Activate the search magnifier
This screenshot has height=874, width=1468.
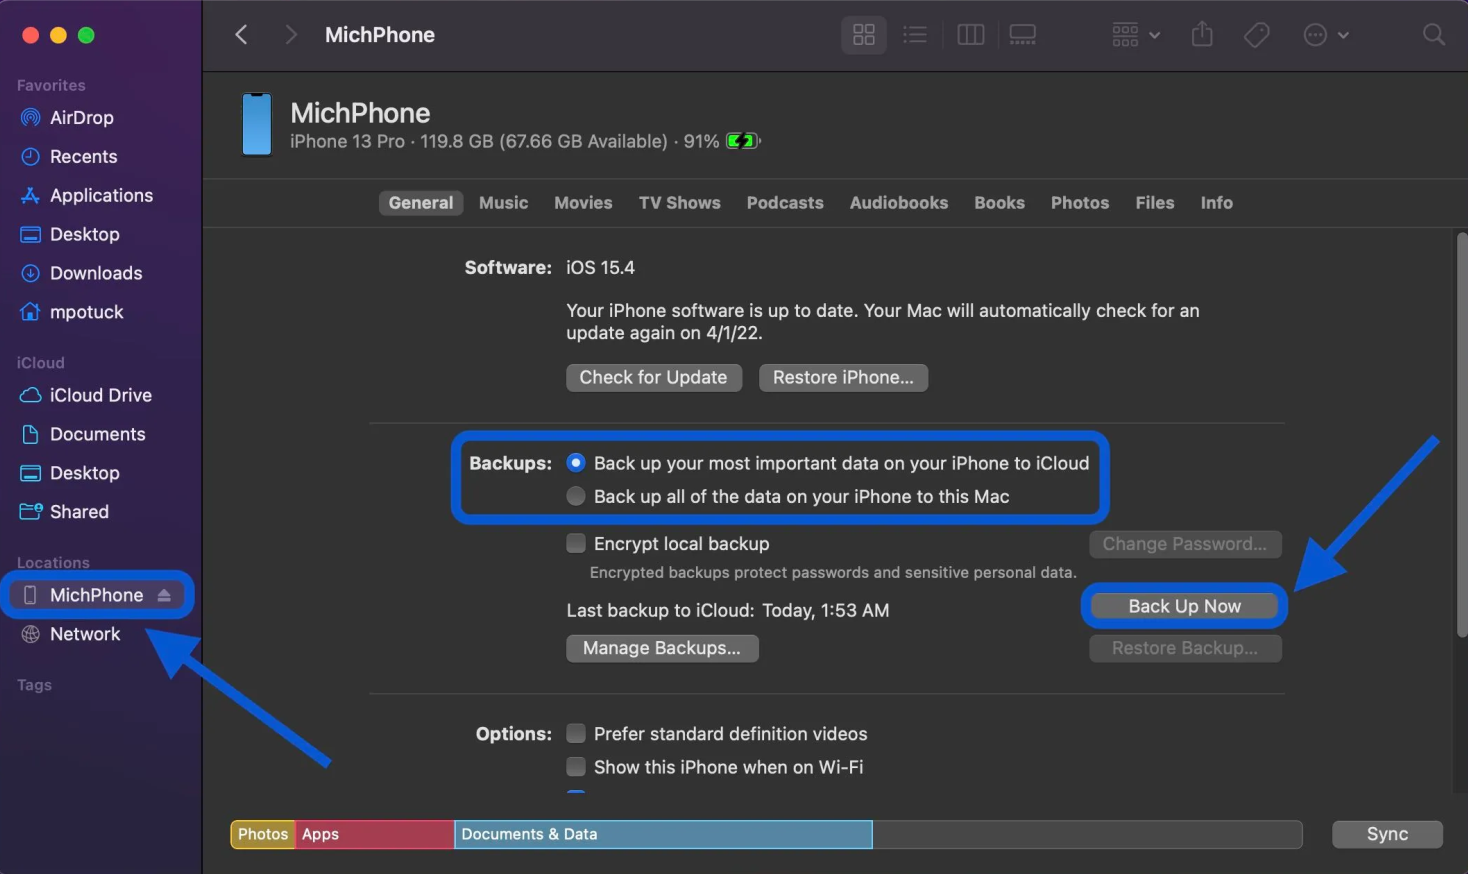tap(1433, 34)
